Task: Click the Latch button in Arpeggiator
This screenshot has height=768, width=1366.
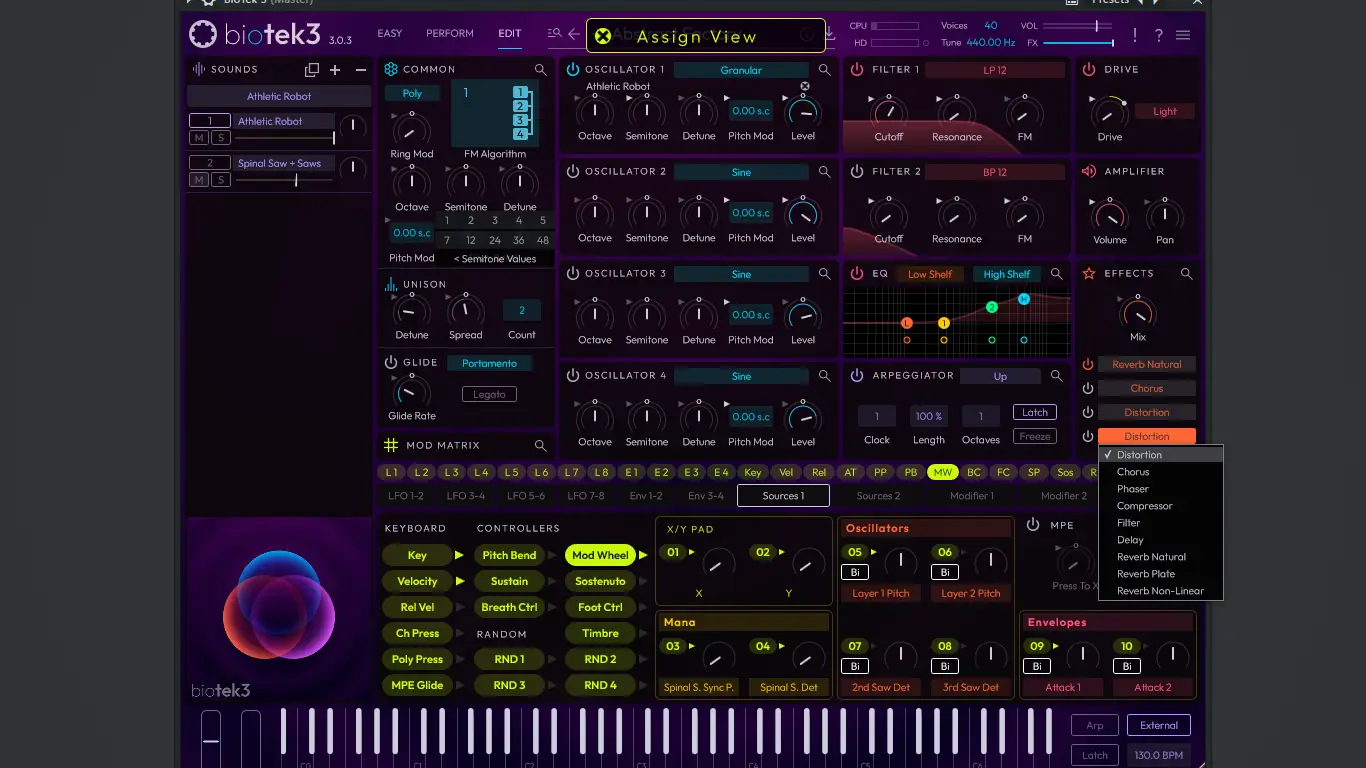Action: [1035, 413]
